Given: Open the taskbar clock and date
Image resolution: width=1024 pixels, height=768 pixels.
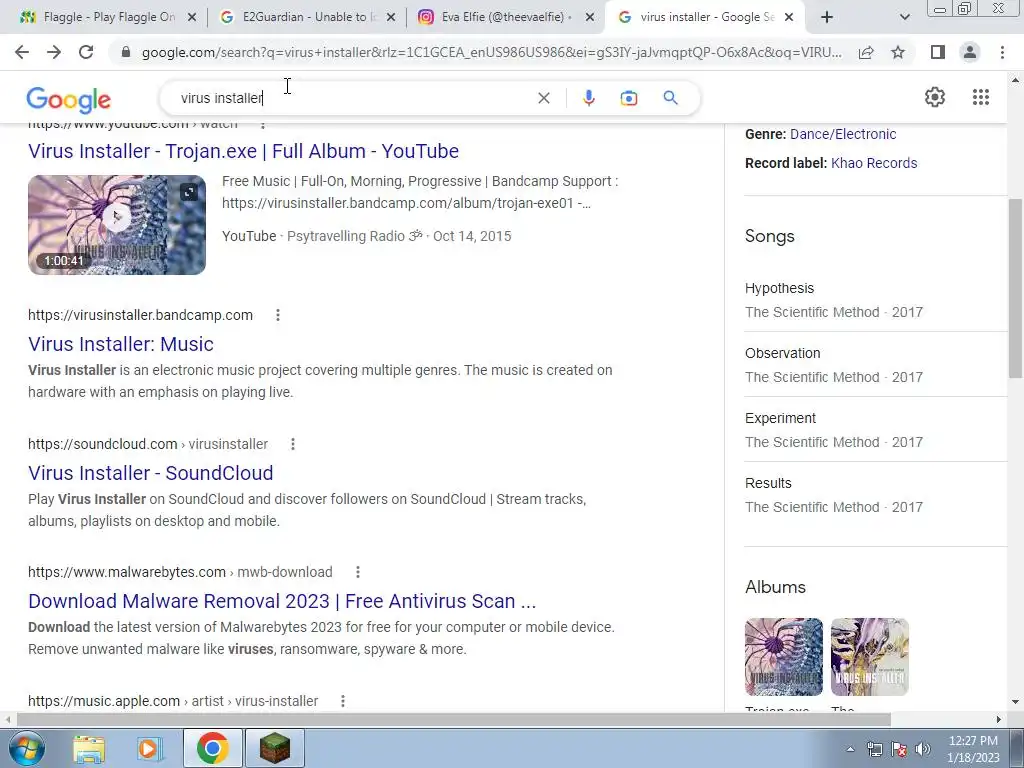Looking at the screenshot, I should point(973,749).
